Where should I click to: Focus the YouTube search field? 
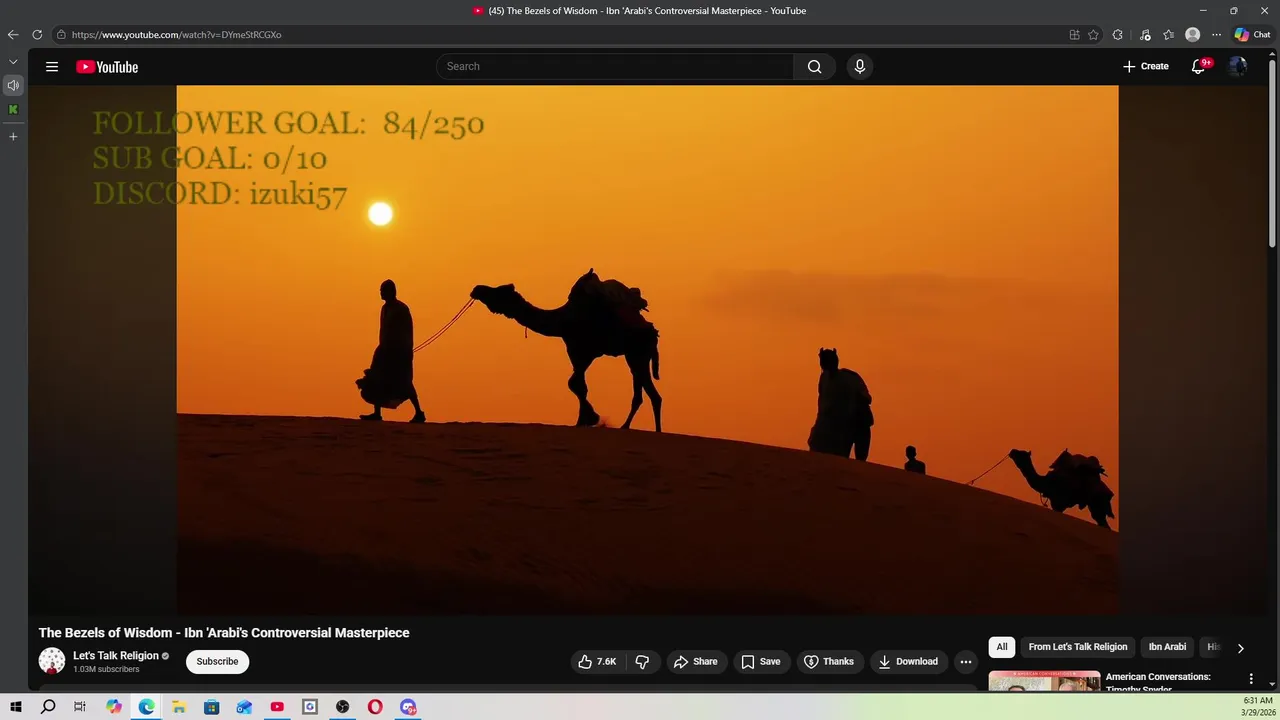coord(615,67)
